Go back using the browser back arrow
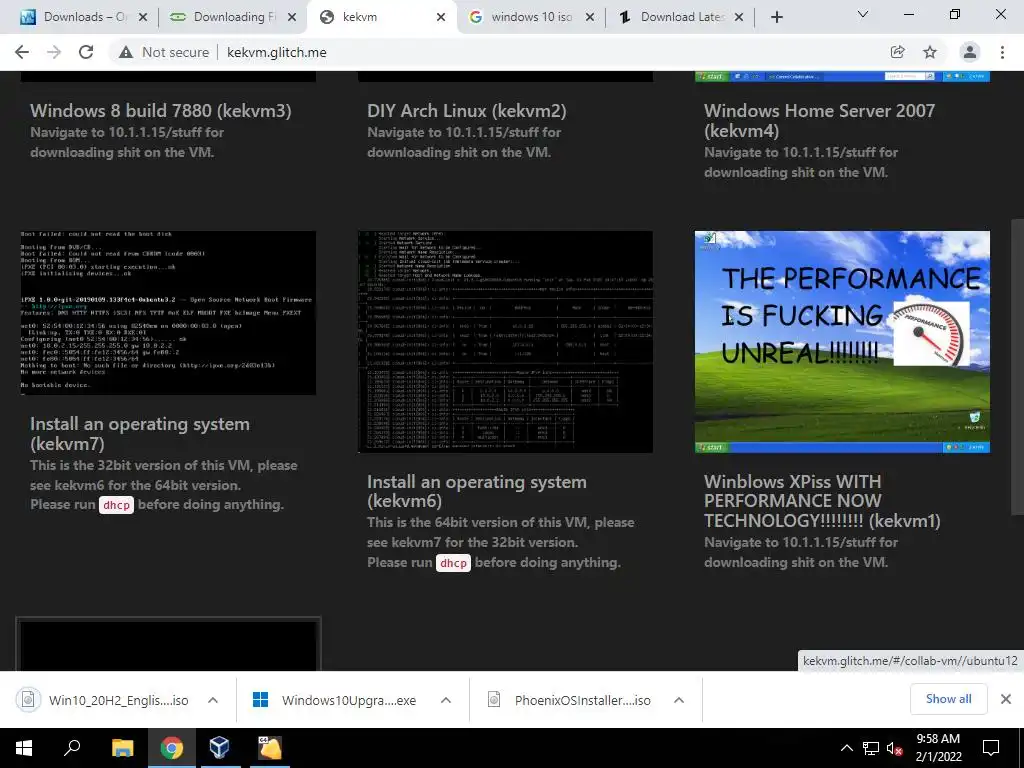Screen dimensions: 1024x768 [22, 52]
